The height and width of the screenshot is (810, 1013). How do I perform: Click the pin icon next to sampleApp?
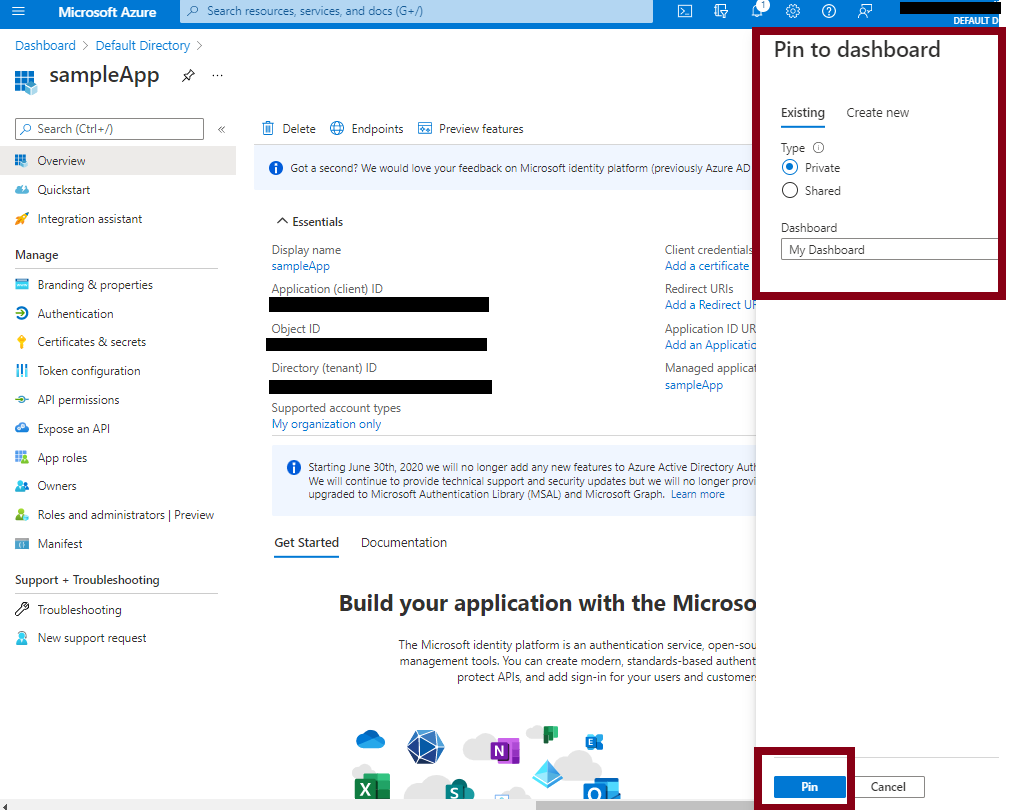pyautogui.click(x=188, y=76)
